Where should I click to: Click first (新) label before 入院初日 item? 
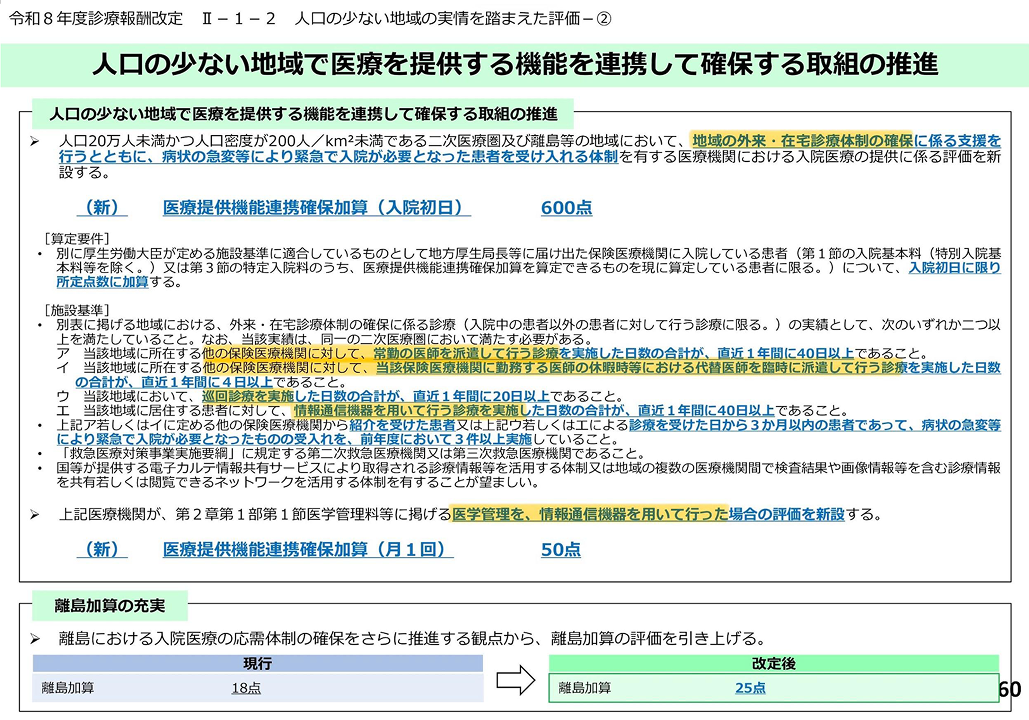click(102, 207)
